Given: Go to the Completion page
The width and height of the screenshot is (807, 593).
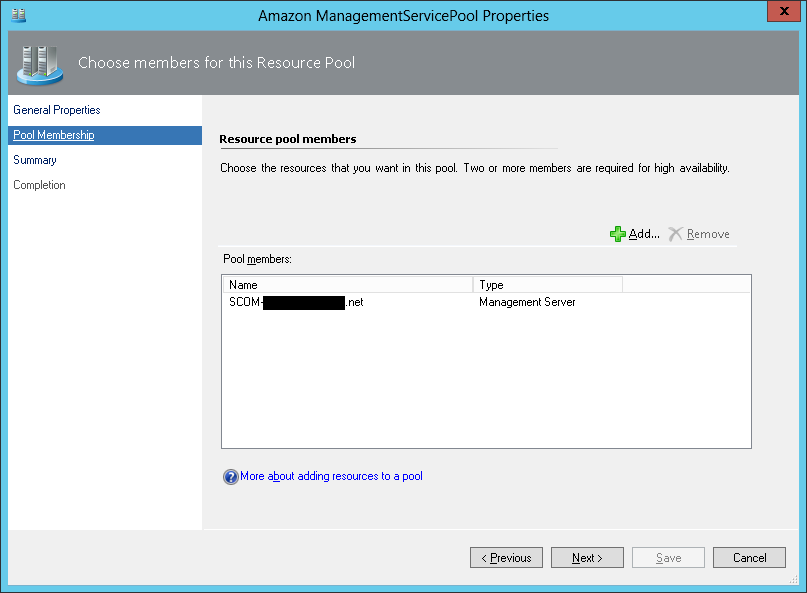Looking at the screenshot, I should [x=40, y=184].
